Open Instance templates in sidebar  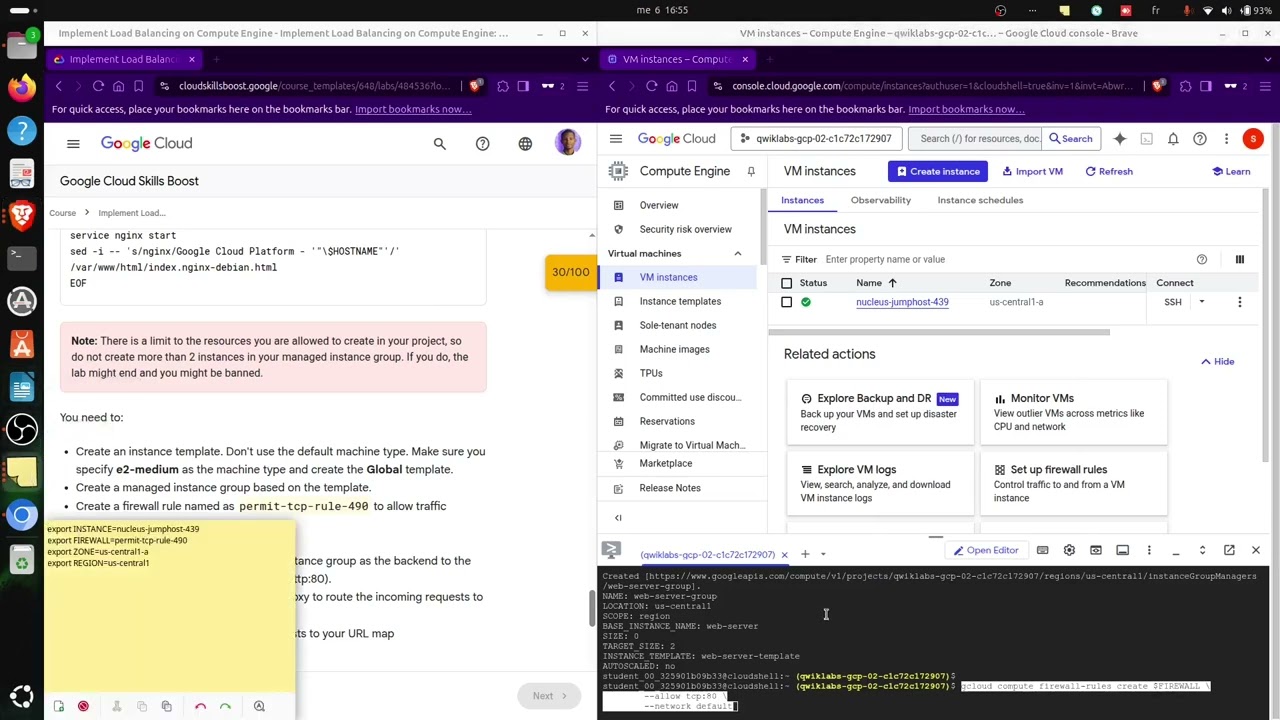point(680,301)
